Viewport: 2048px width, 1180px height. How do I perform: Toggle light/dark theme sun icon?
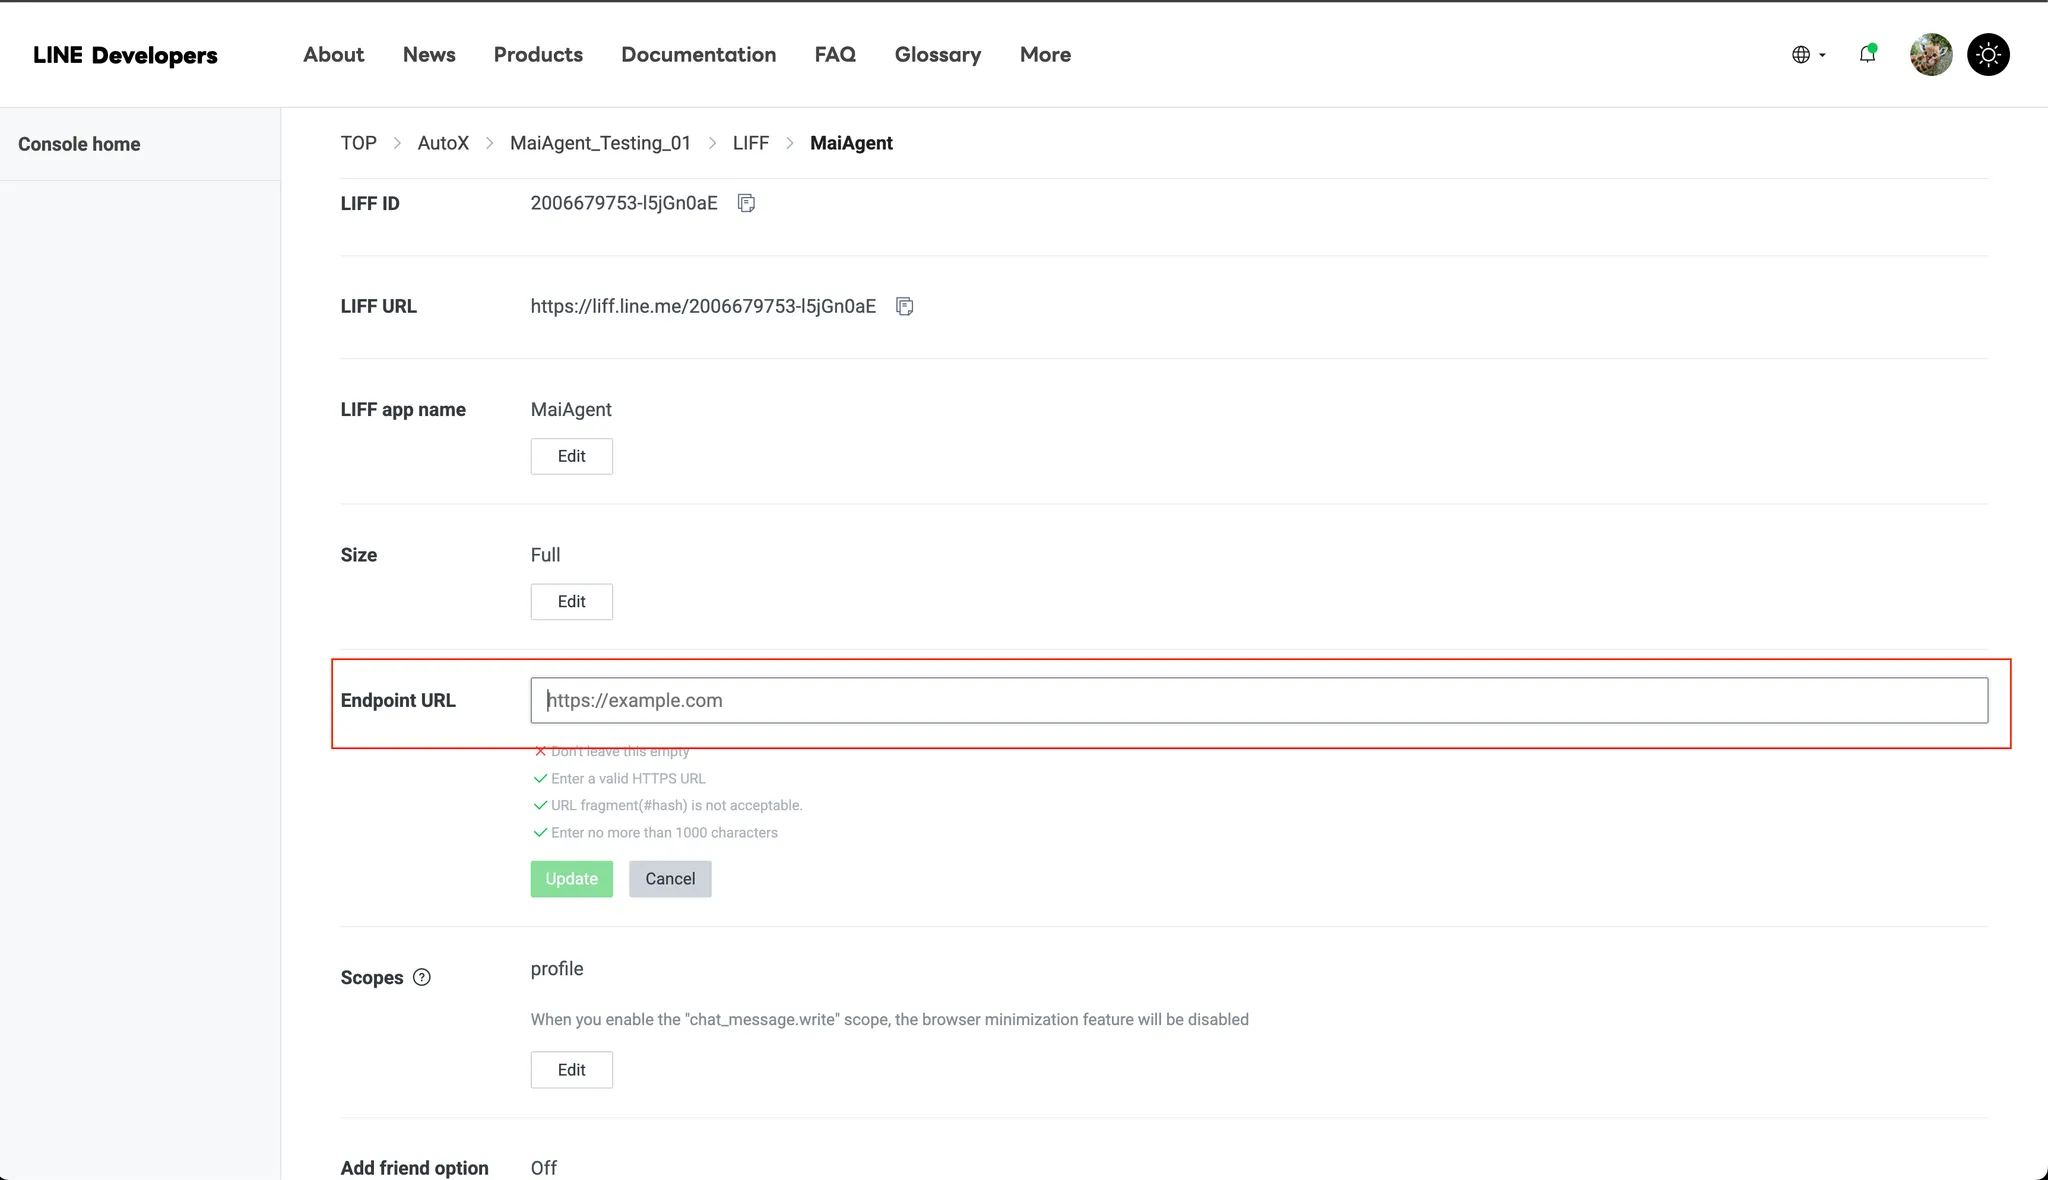pyautogui.click(x=1988, y=54)
